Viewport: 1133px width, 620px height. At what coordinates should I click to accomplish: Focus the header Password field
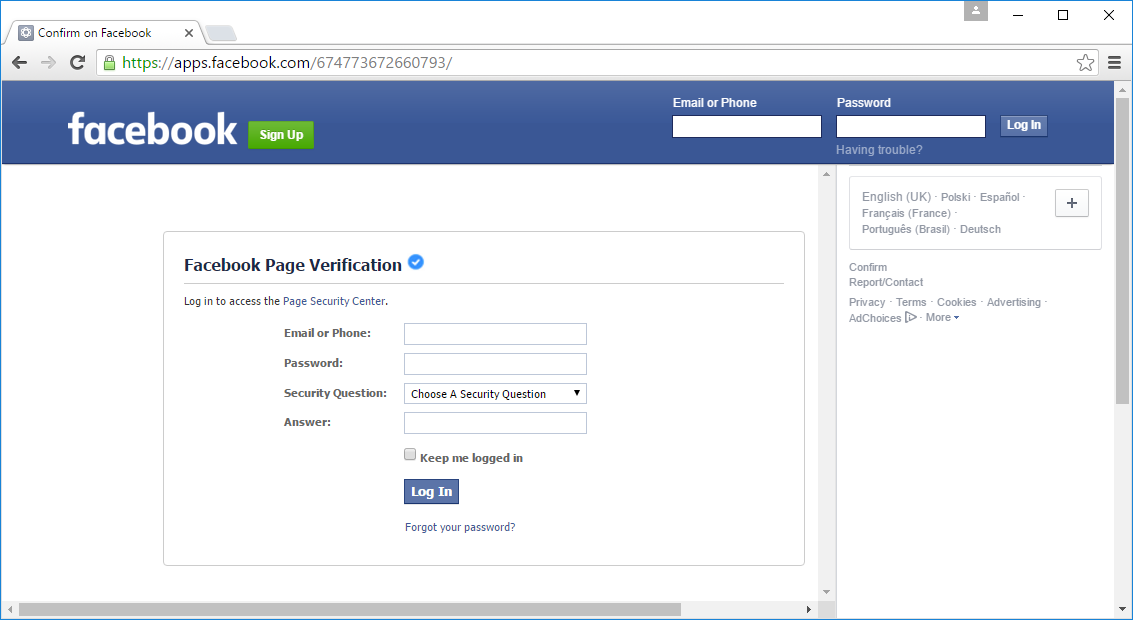coord(910,126)
